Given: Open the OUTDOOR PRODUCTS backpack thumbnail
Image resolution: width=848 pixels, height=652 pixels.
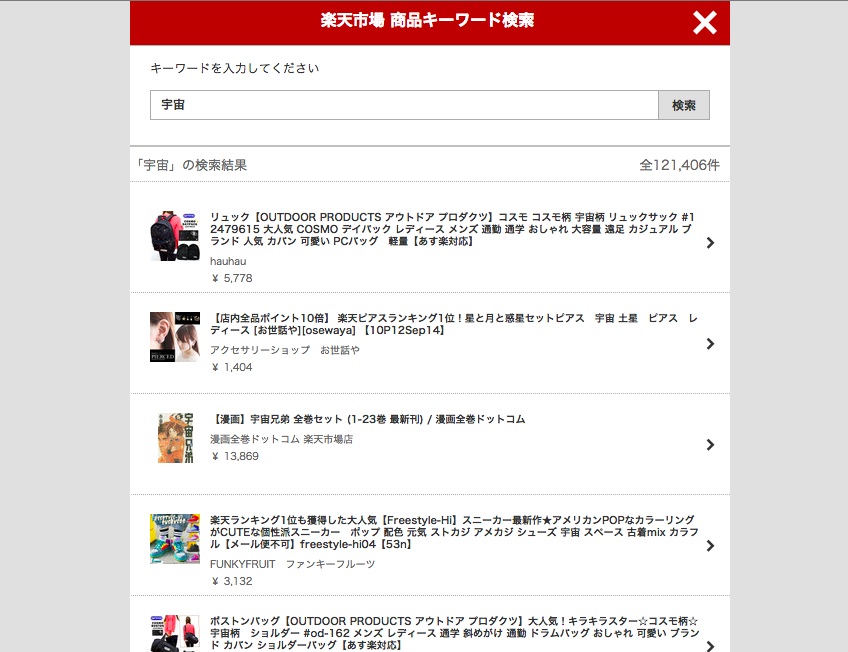Looking at the screenshot, I should click(x=175, y=236).
